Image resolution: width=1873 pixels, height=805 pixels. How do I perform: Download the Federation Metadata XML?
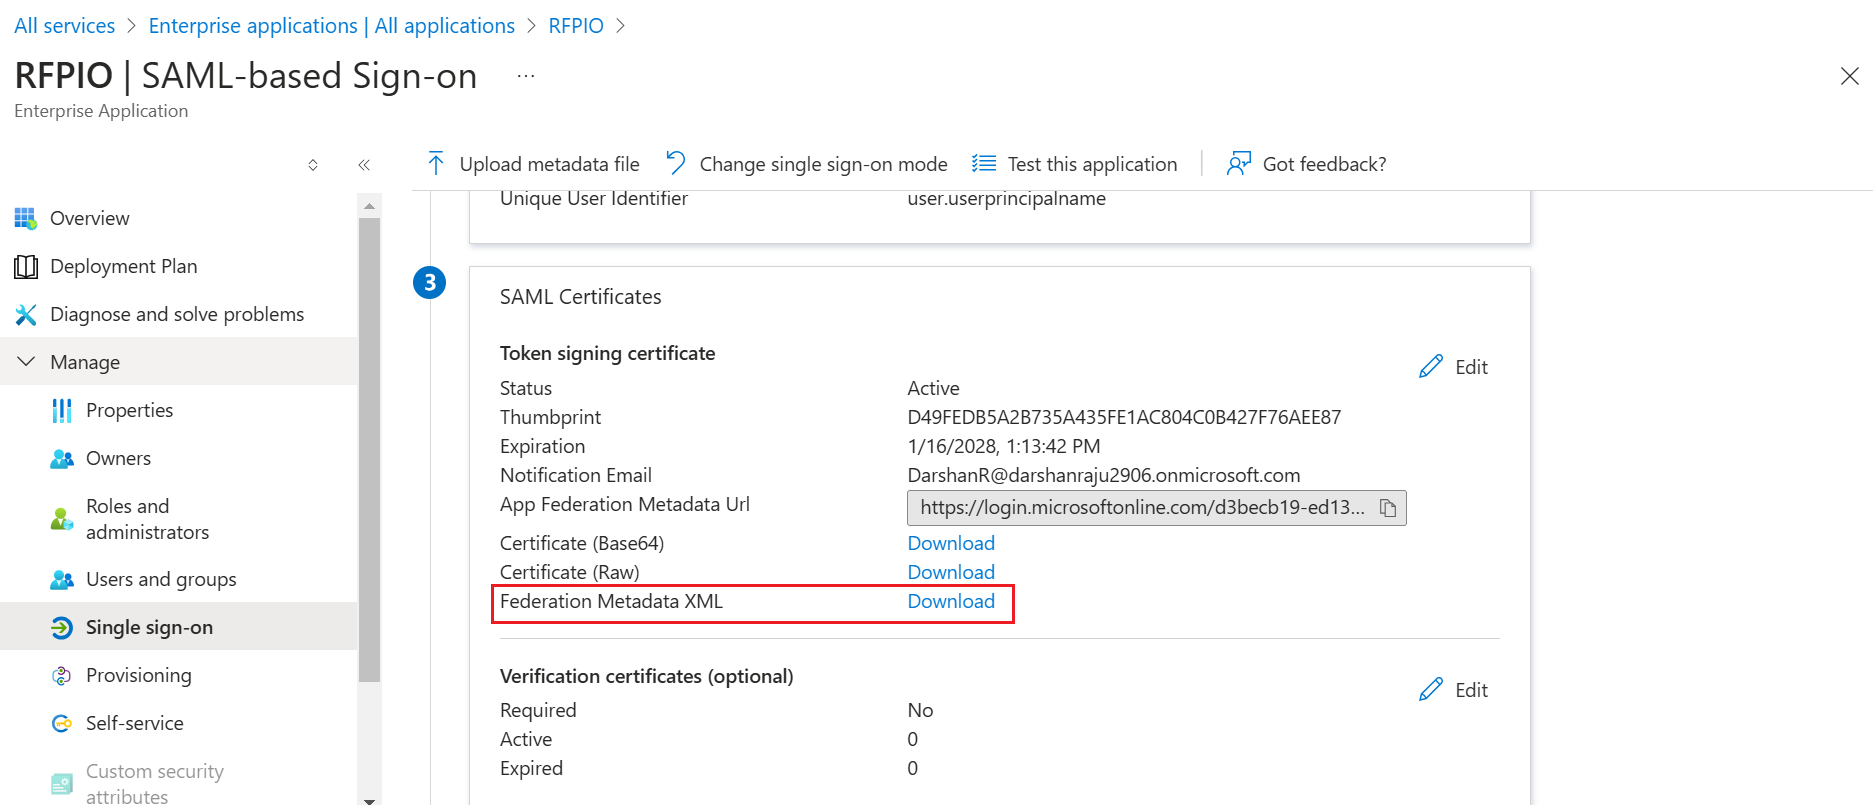coord(951,601)
